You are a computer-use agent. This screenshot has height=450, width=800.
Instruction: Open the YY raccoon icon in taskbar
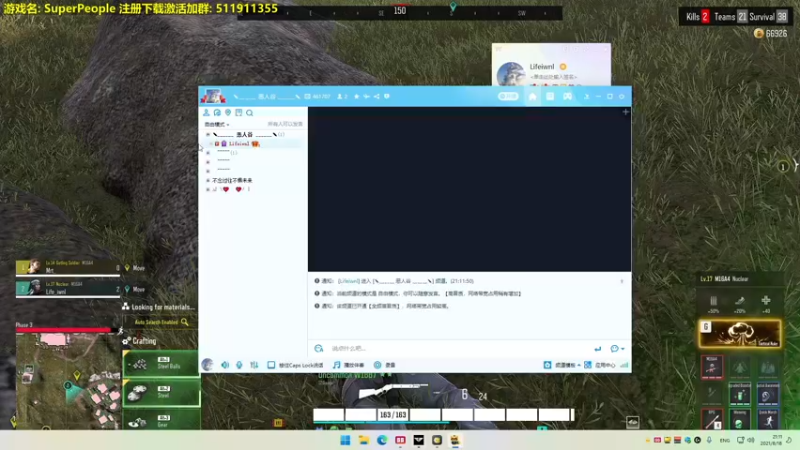(x=455, y=440)
